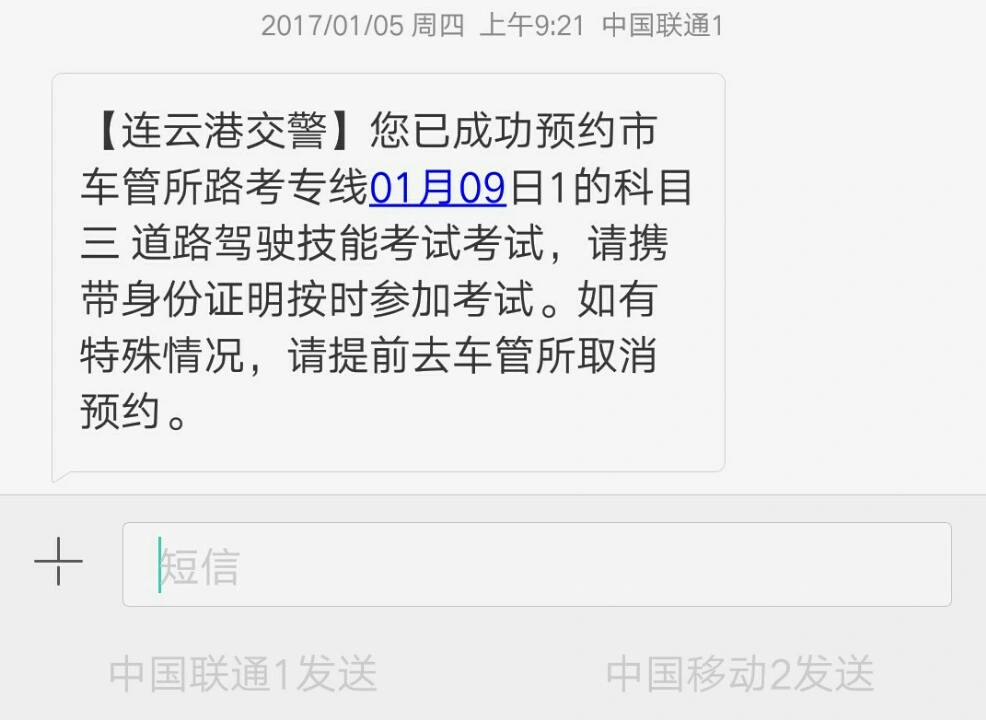986x720 pixels.
Task: Tap the 道路驾驶技能考试考试 message text
Action: (x=338, y=243)
